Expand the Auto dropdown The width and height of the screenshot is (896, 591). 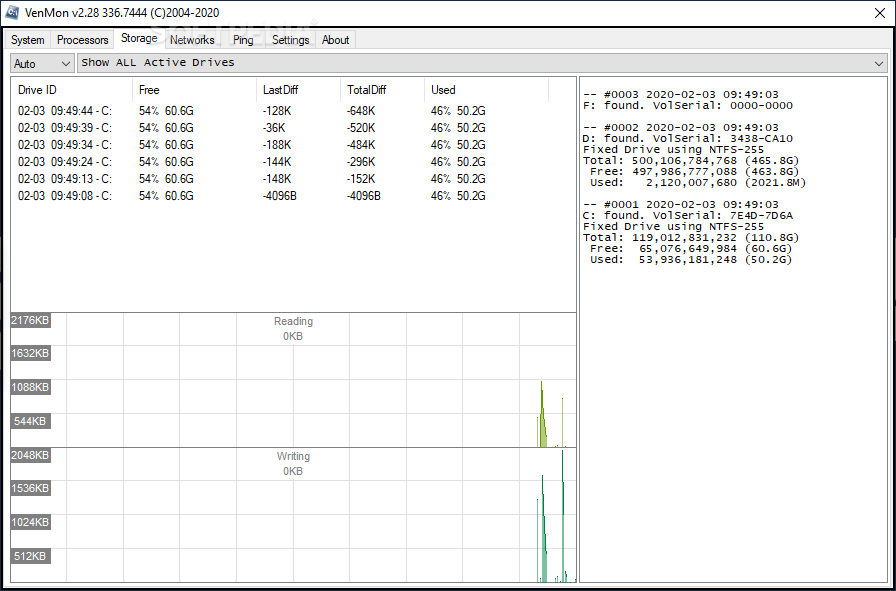point(42,63)
